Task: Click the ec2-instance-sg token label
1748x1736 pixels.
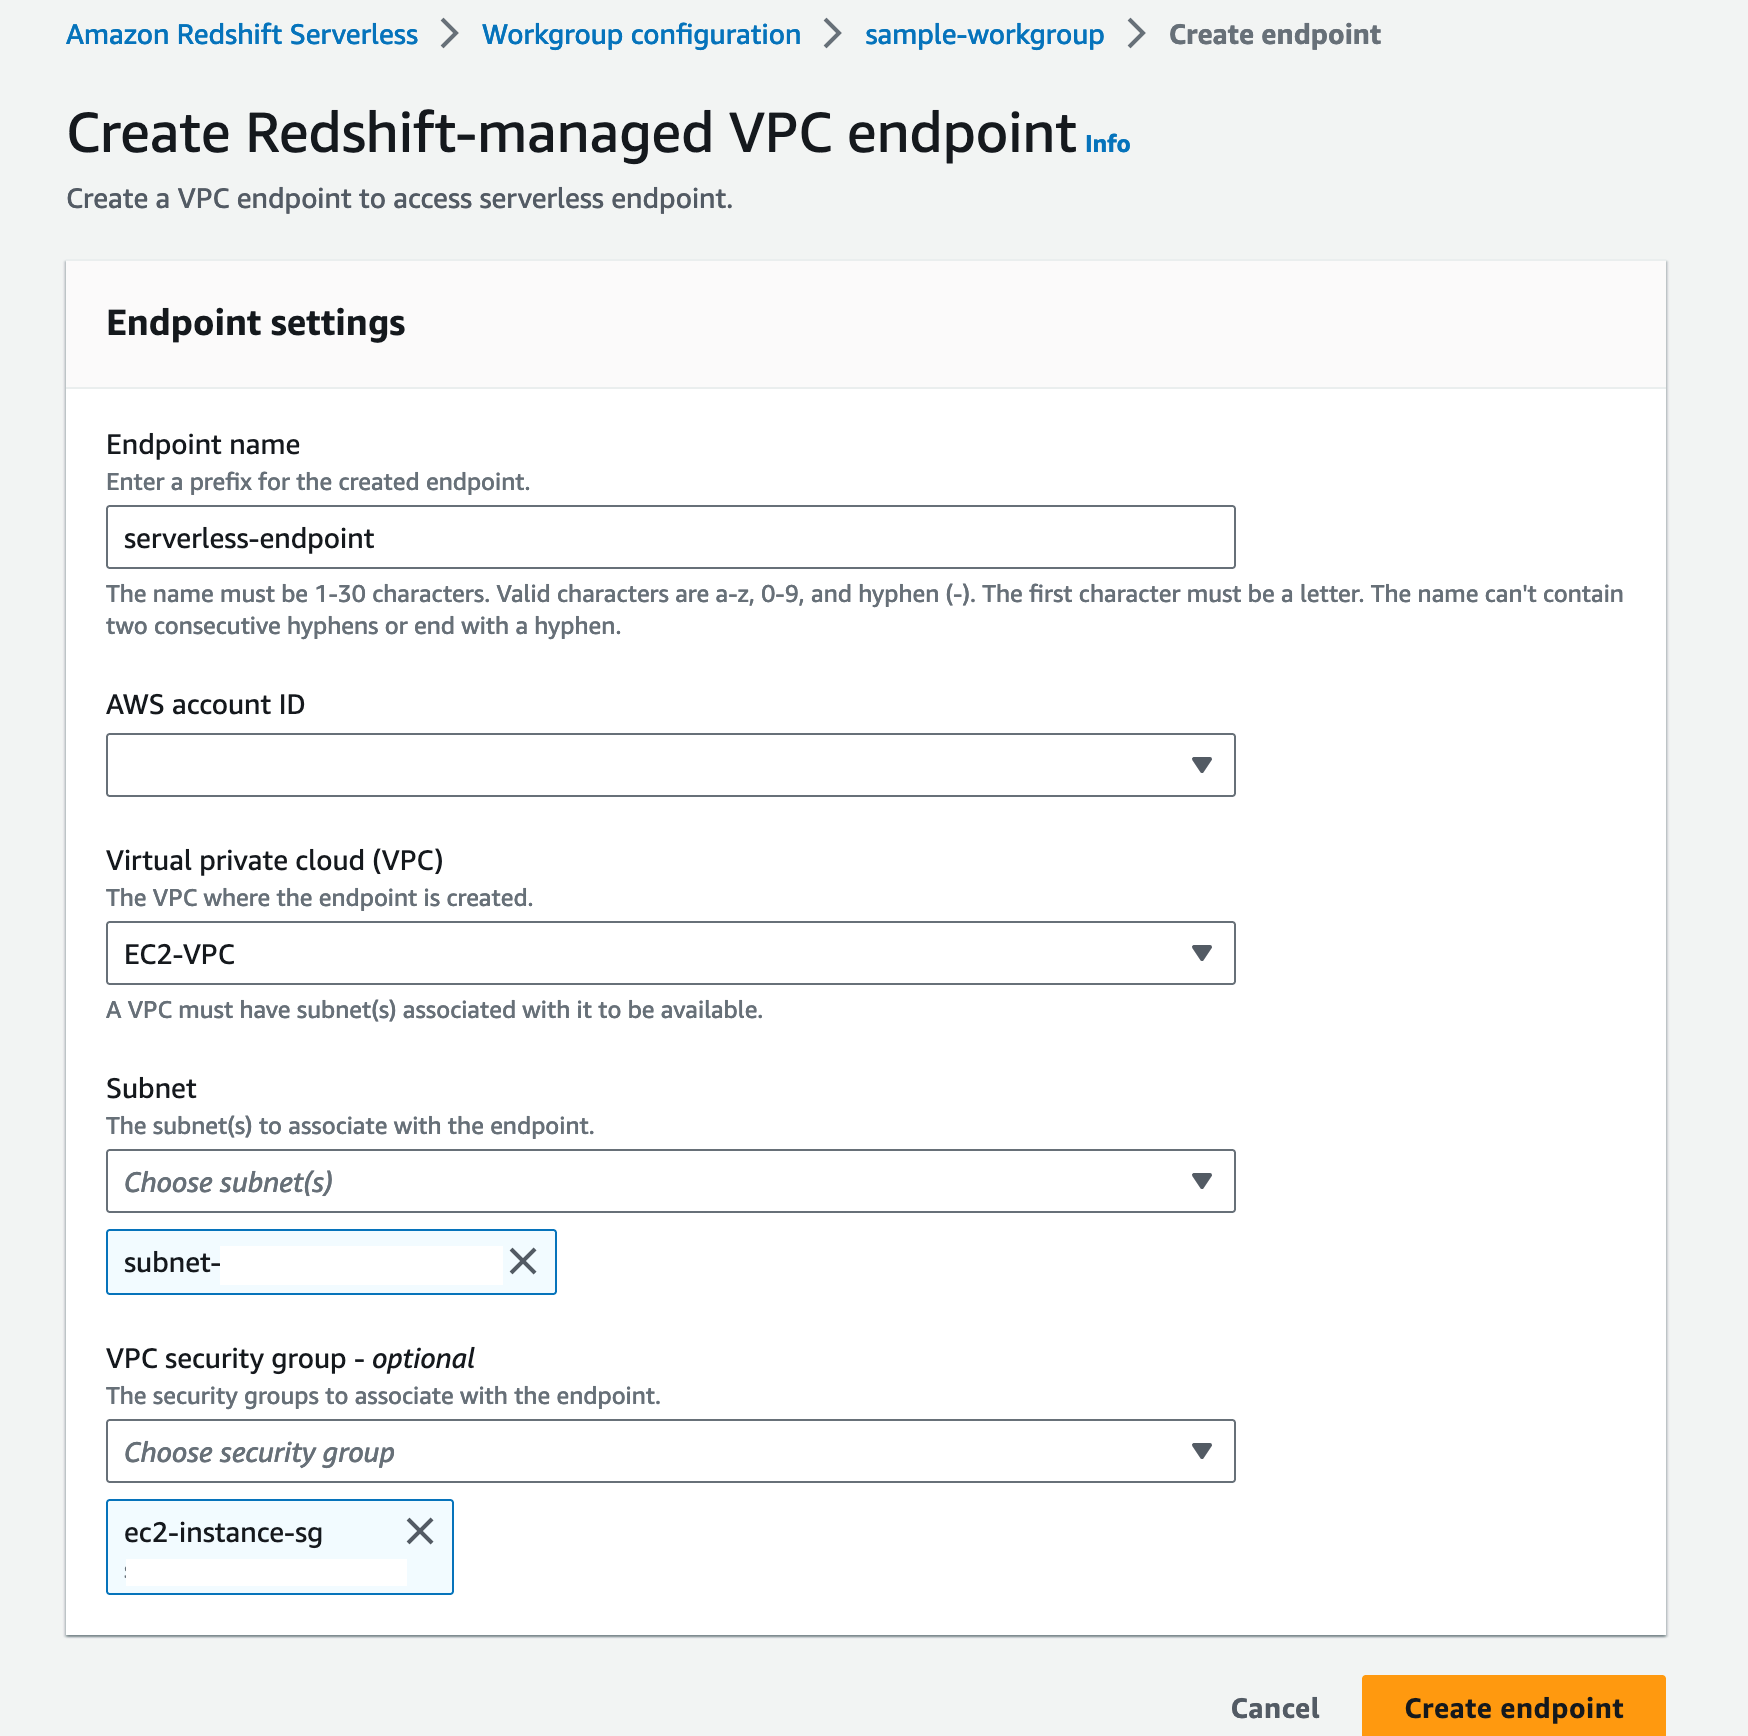Action: (x=223, y=1532)
